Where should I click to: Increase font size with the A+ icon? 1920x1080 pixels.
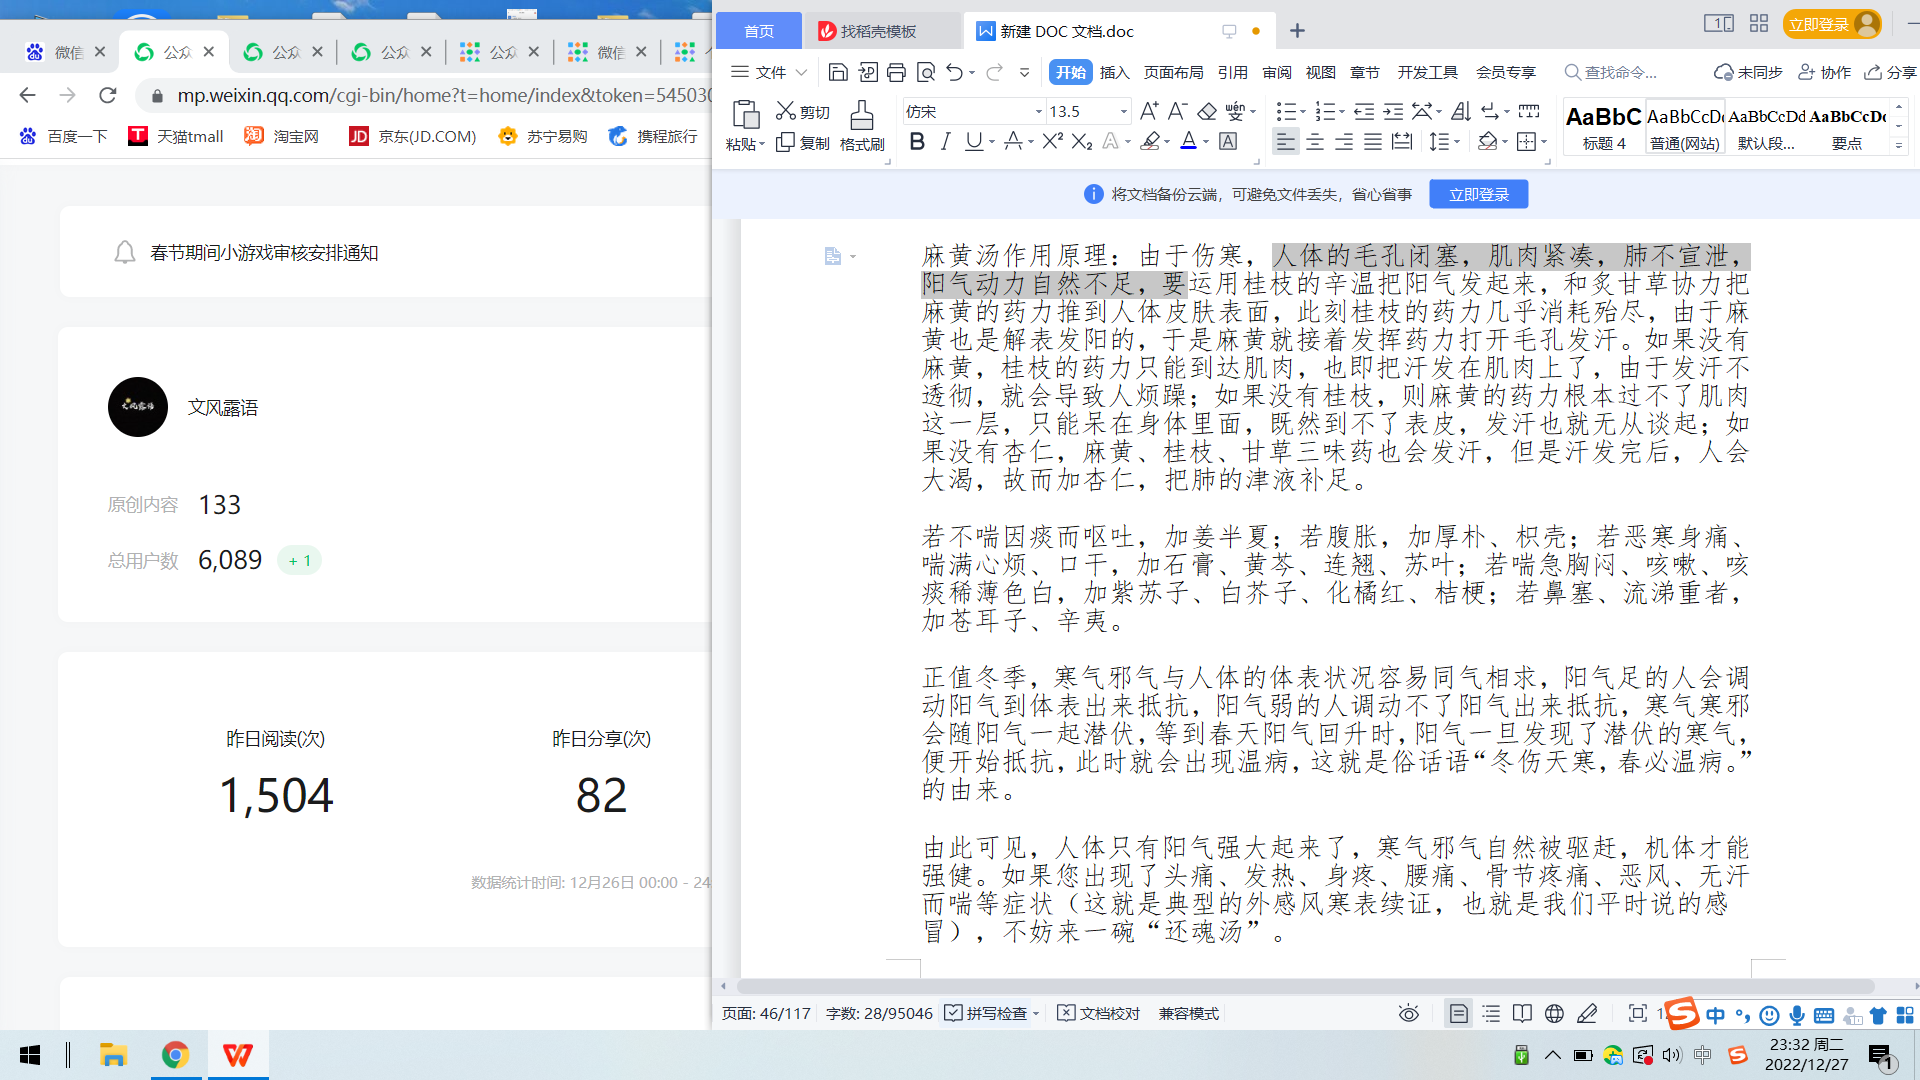(x=1149, y=111)
